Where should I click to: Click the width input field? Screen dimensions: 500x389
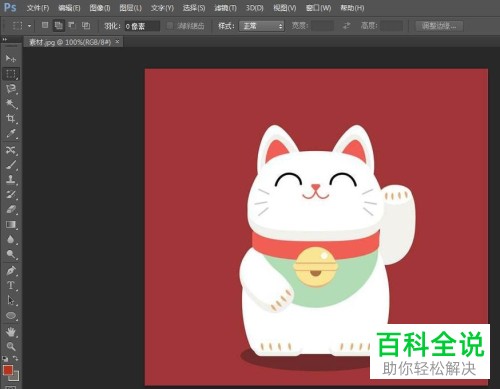point(322,26)
